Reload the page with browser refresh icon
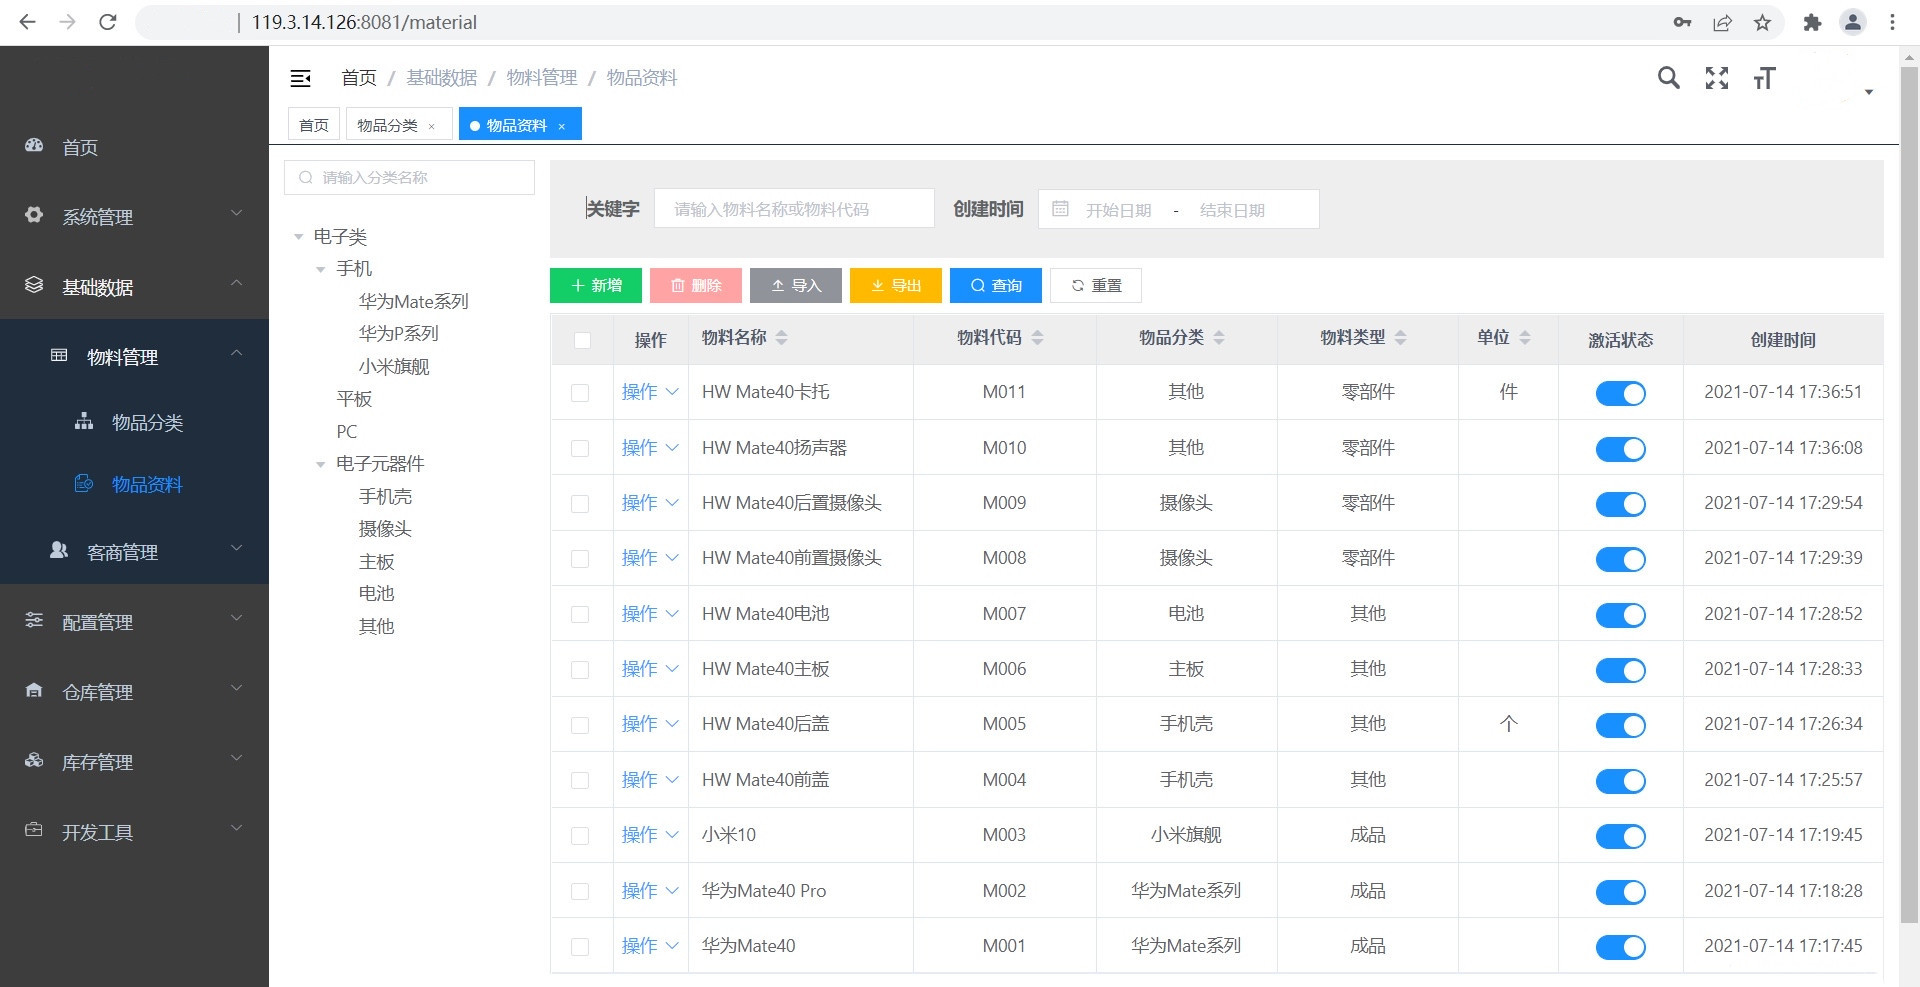 tap(108, 22)
